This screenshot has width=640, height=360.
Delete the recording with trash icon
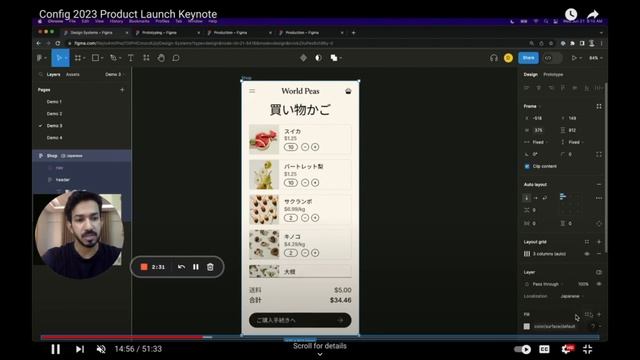pyautogui.click(x=210, y=267)
